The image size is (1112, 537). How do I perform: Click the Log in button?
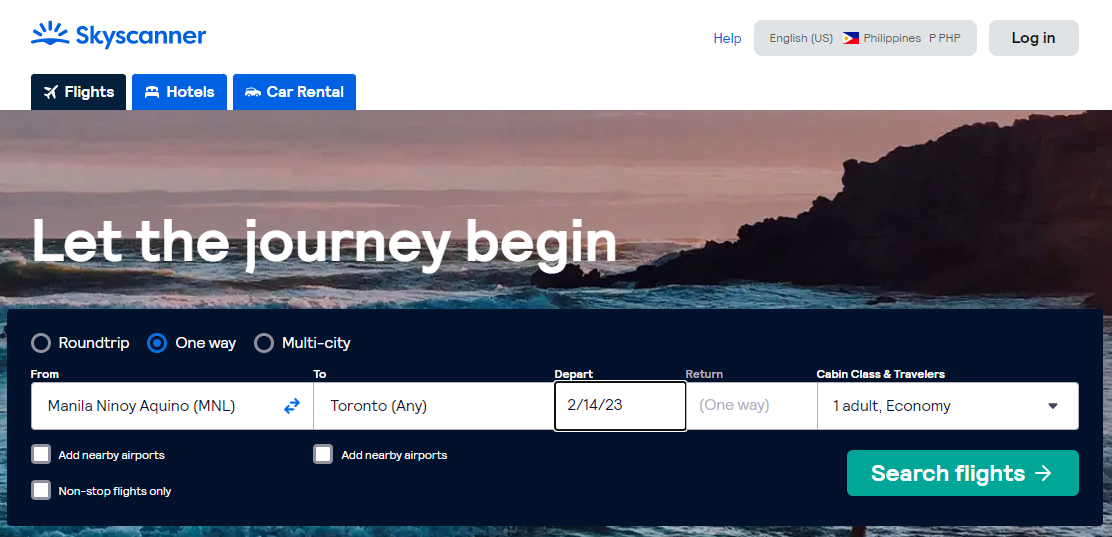click(x=1034, y=38)
